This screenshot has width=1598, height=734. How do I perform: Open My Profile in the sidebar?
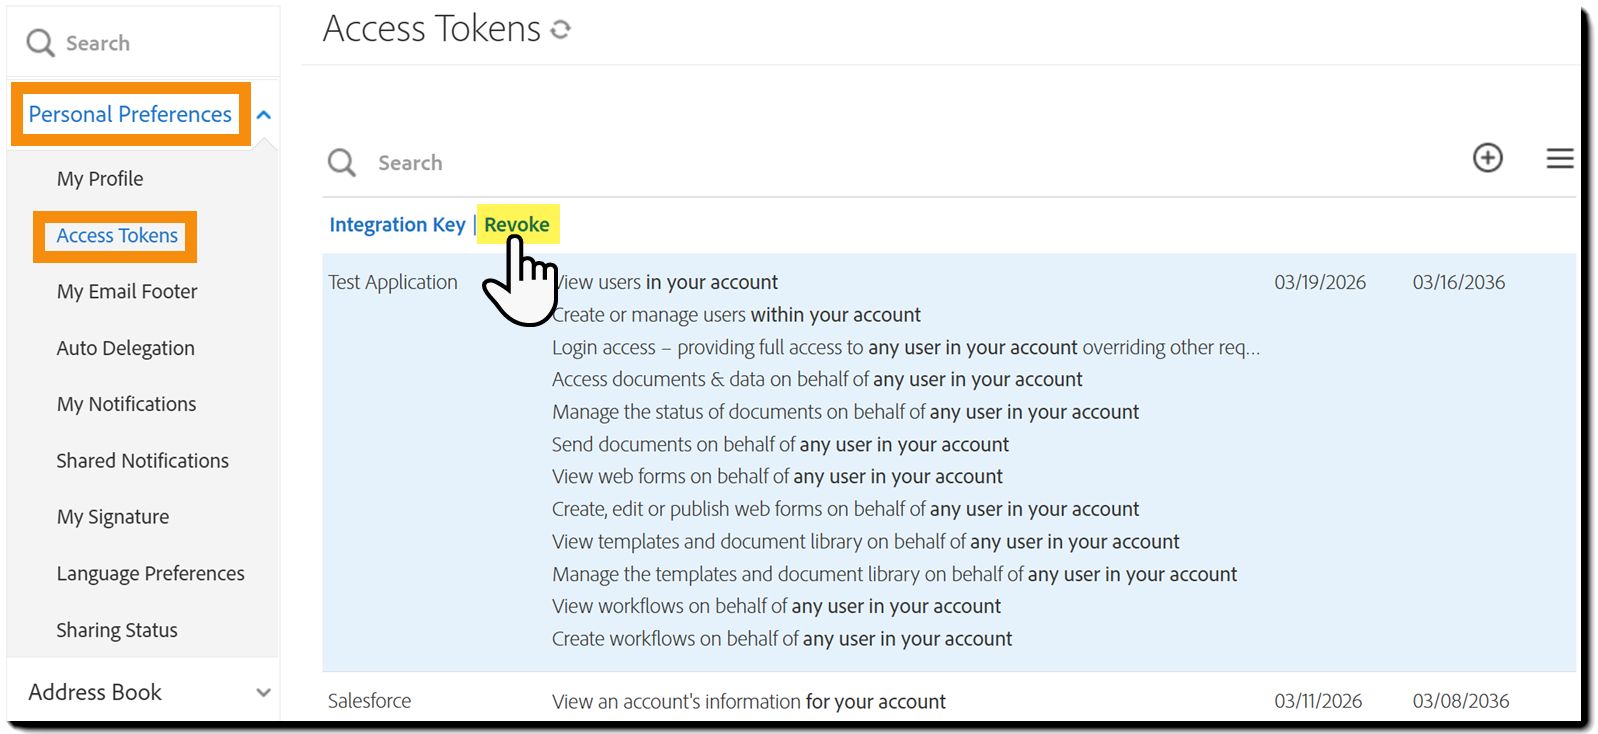(x=100, y=178)
